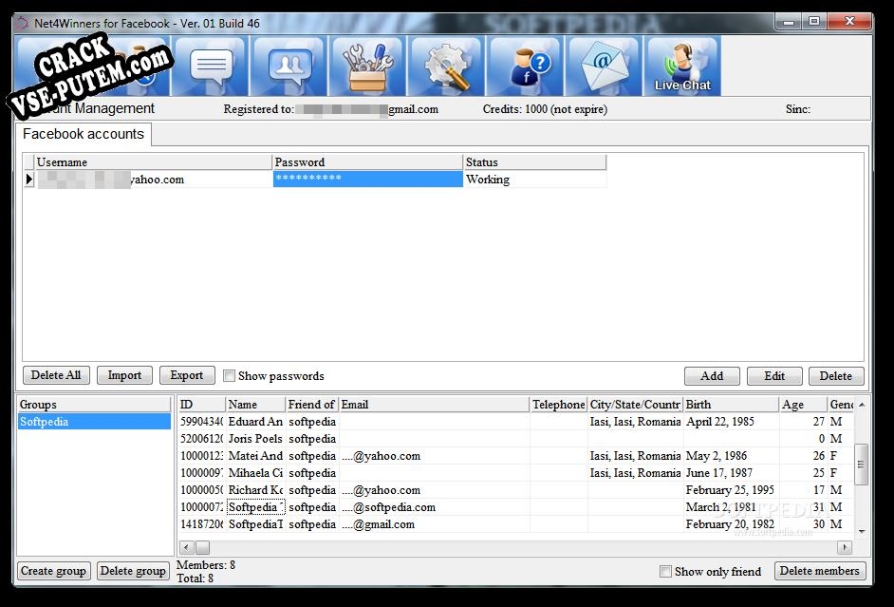Maximize the Net4Winners window
The image size is (894, 607).
[814, 22]
